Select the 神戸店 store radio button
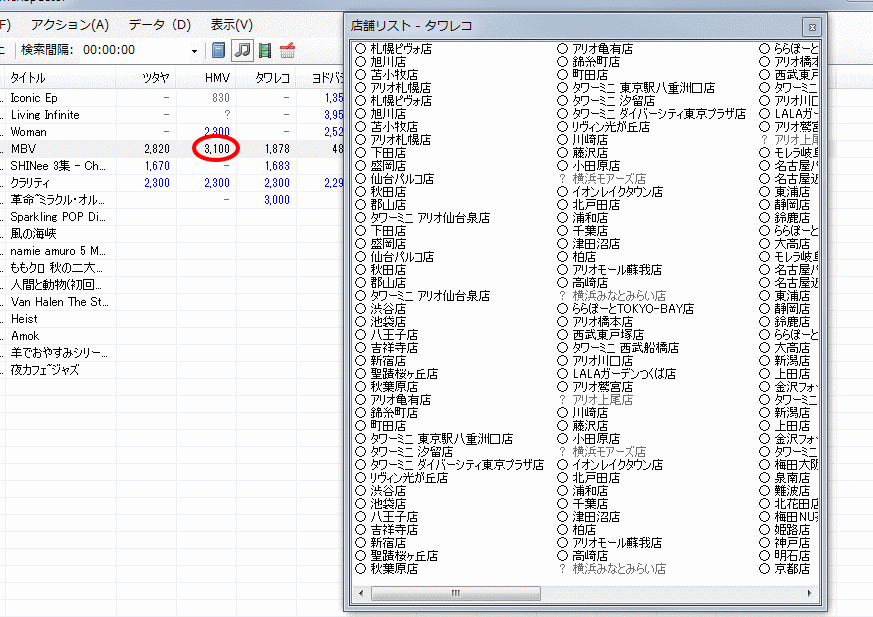873x617 pixels. click(x=764, y=543)
